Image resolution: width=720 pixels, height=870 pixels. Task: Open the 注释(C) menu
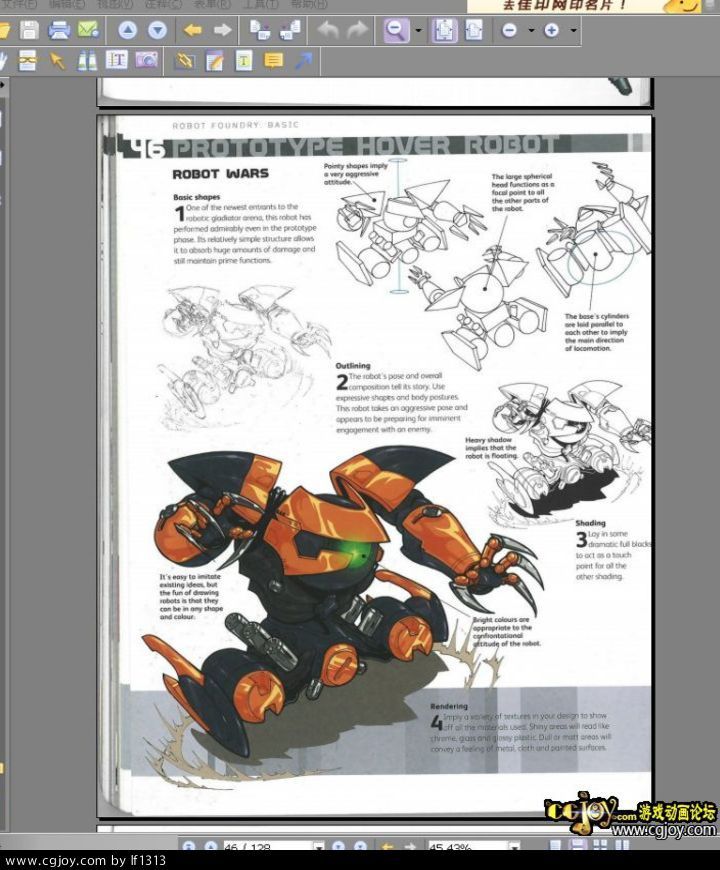pyautogui.click(x=163, y=3)
